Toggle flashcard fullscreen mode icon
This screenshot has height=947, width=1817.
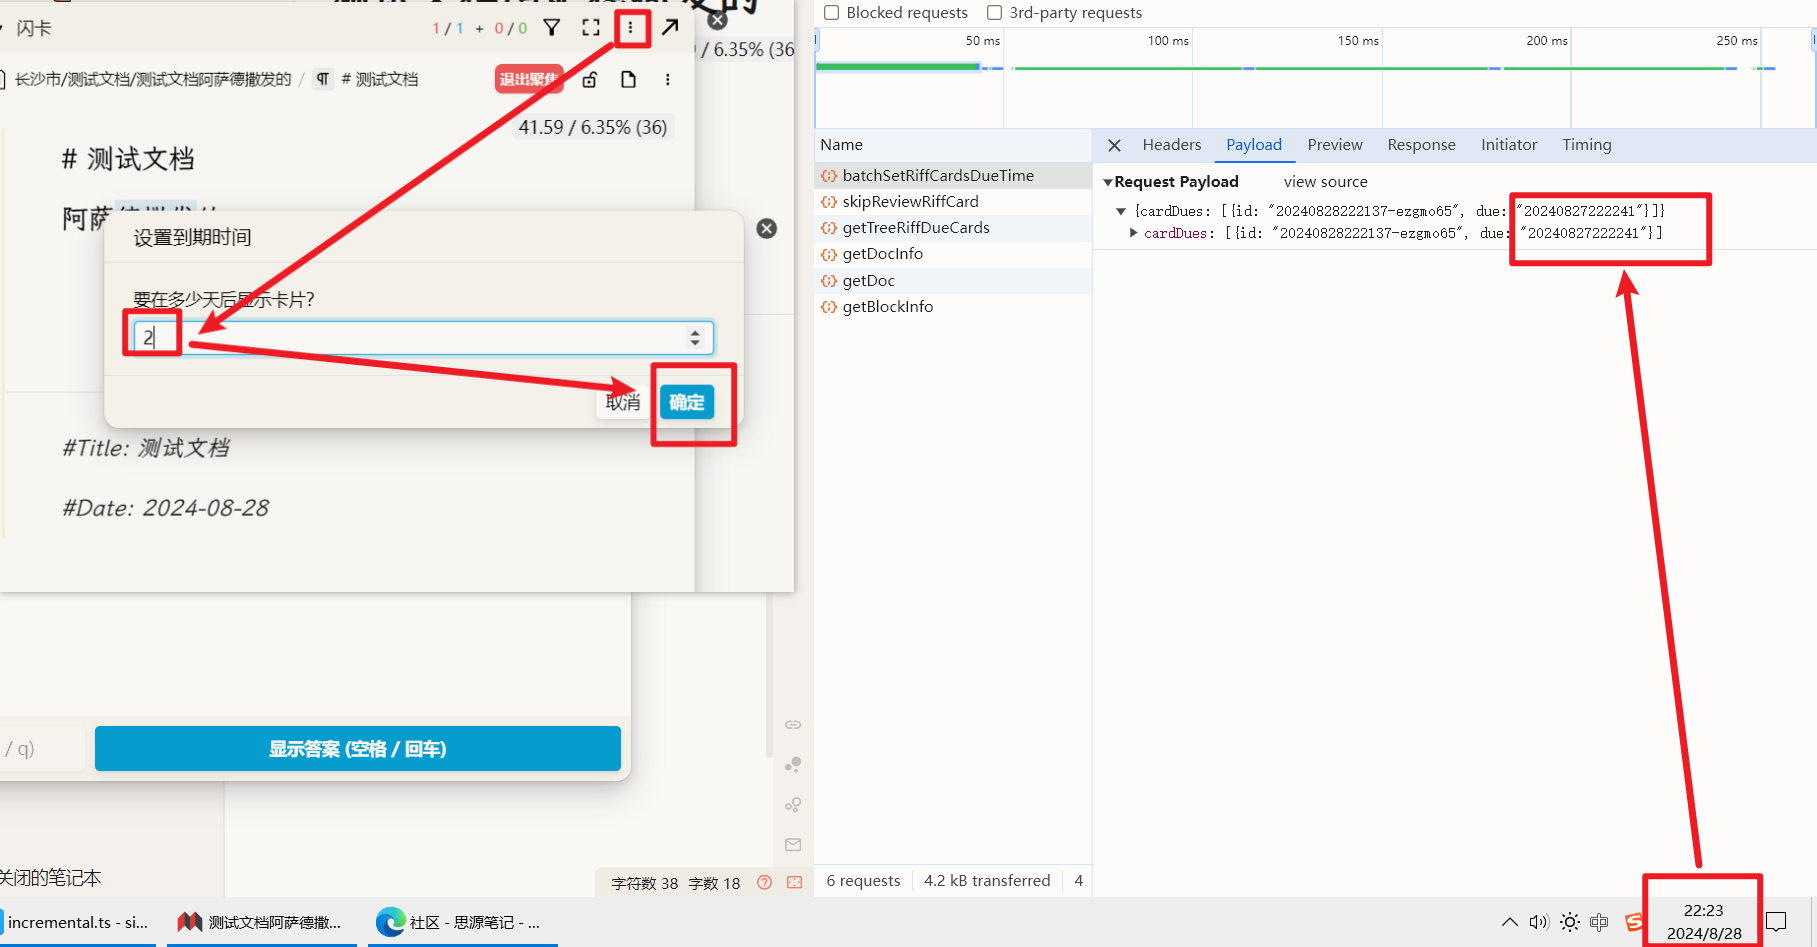[x=591, y=28]
